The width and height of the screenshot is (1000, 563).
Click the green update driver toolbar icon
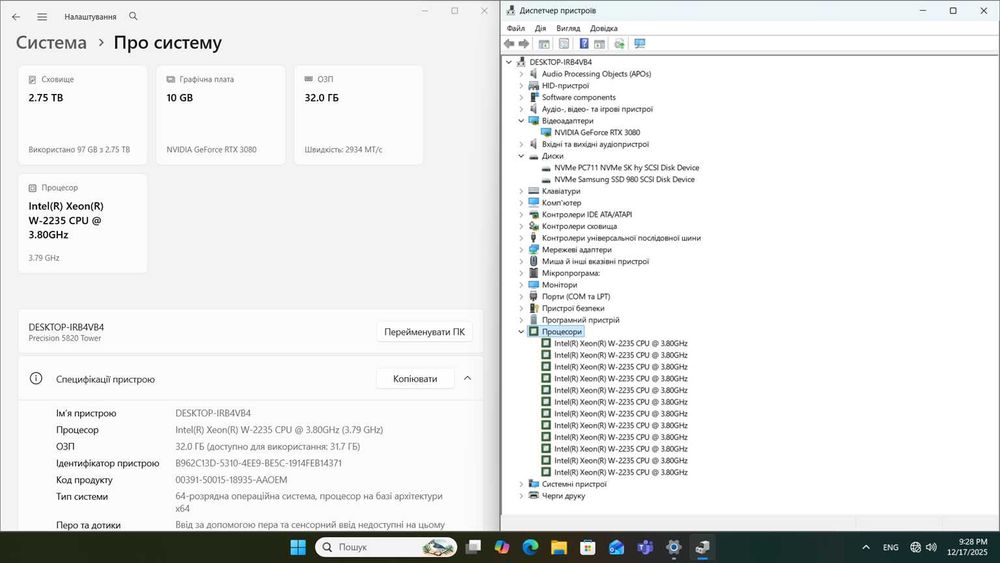point(619,43)
